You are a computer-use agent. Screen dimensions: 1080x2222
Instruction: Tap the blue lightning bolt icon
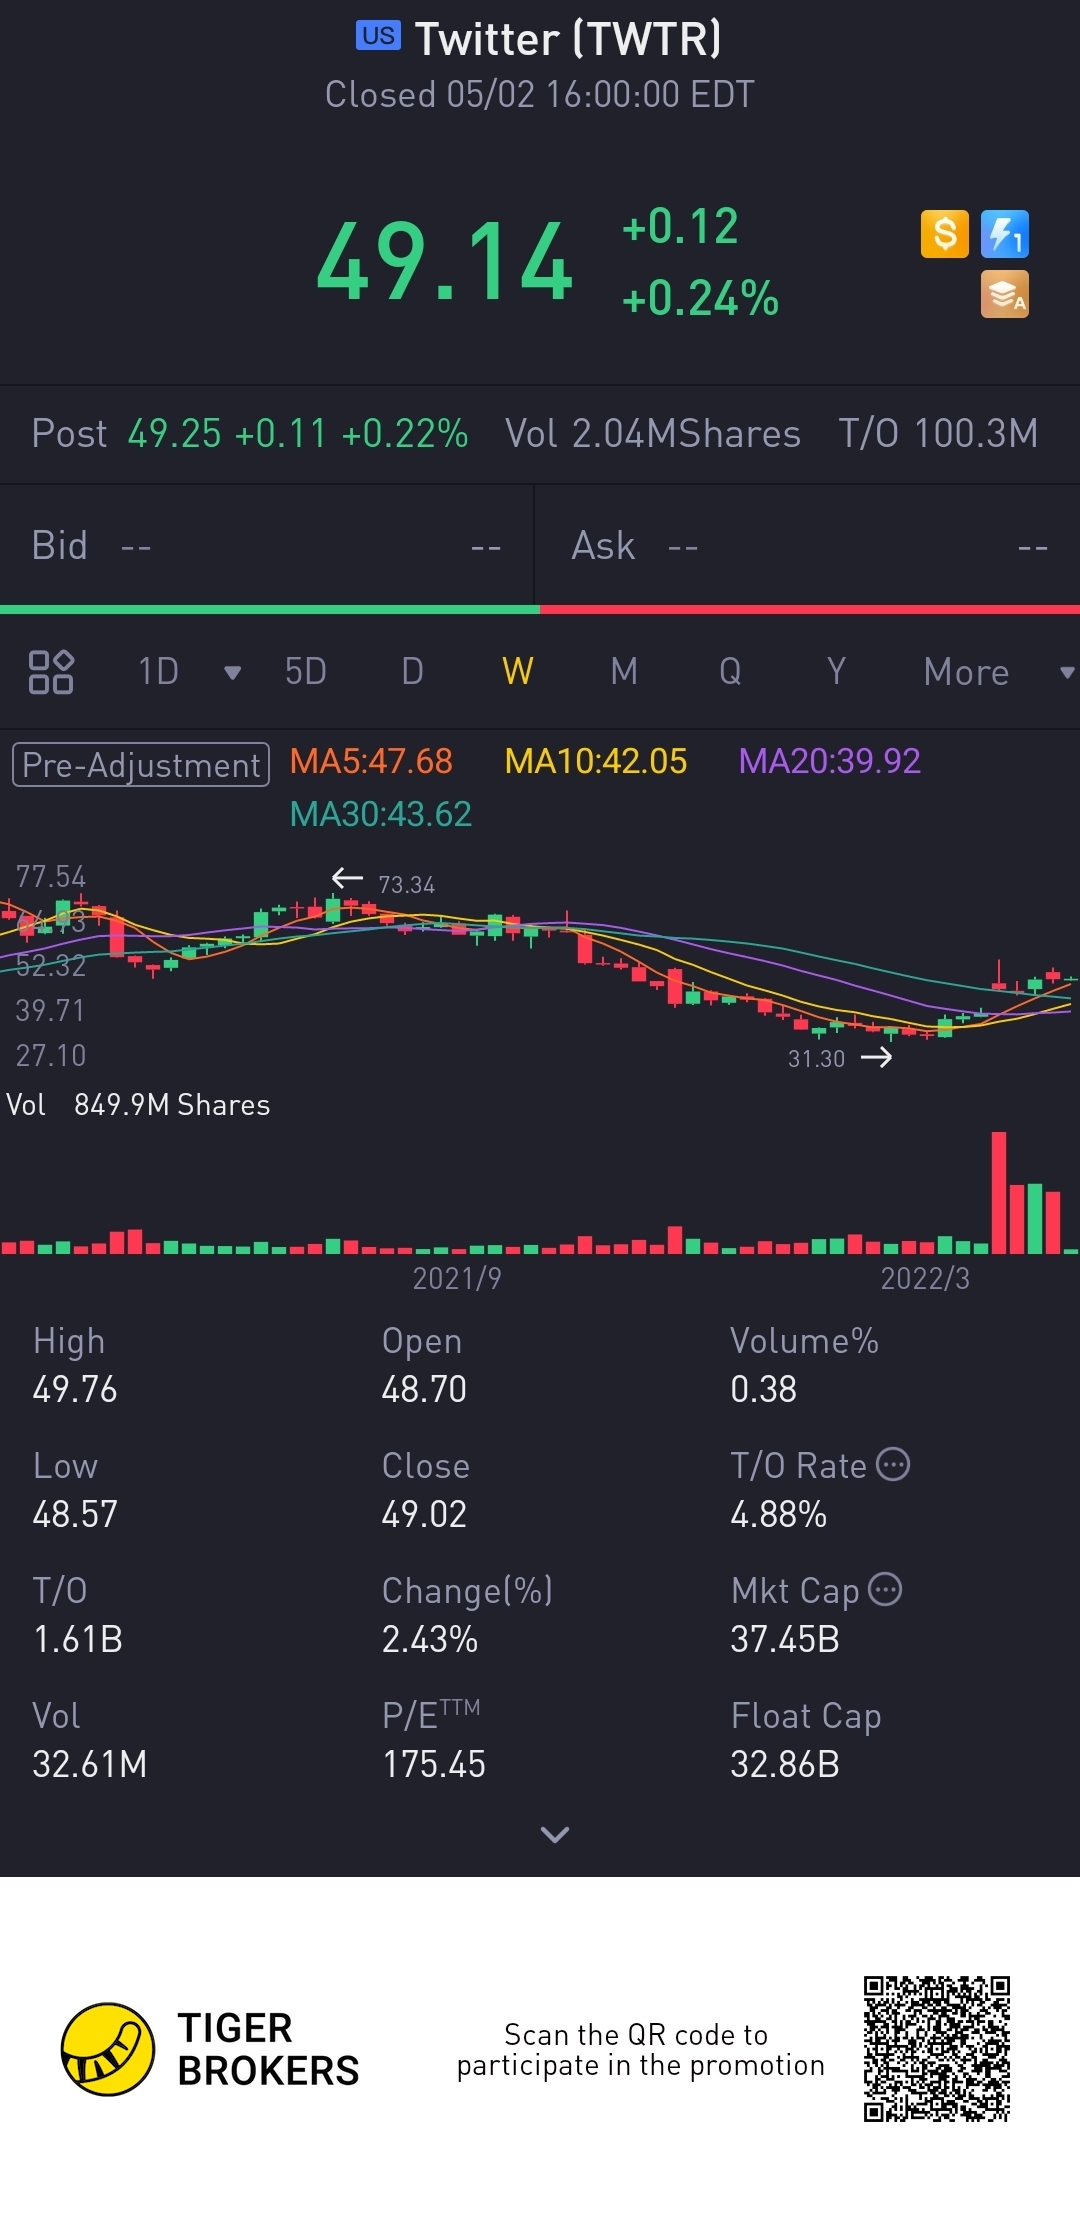[x=1005, y=235]
